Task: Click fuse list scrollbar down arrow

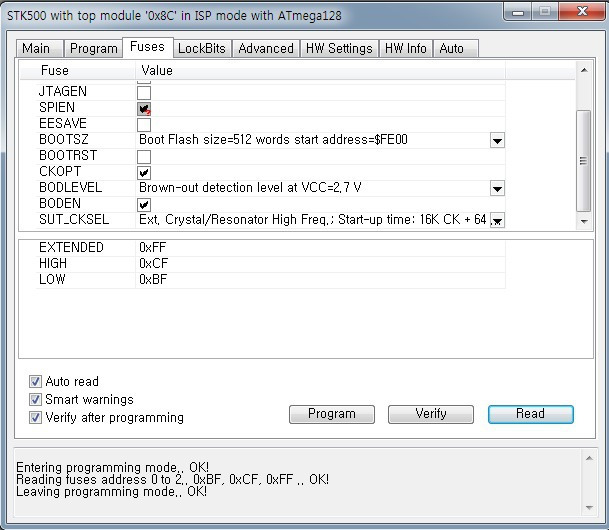Action: click(x=584, y=221)
